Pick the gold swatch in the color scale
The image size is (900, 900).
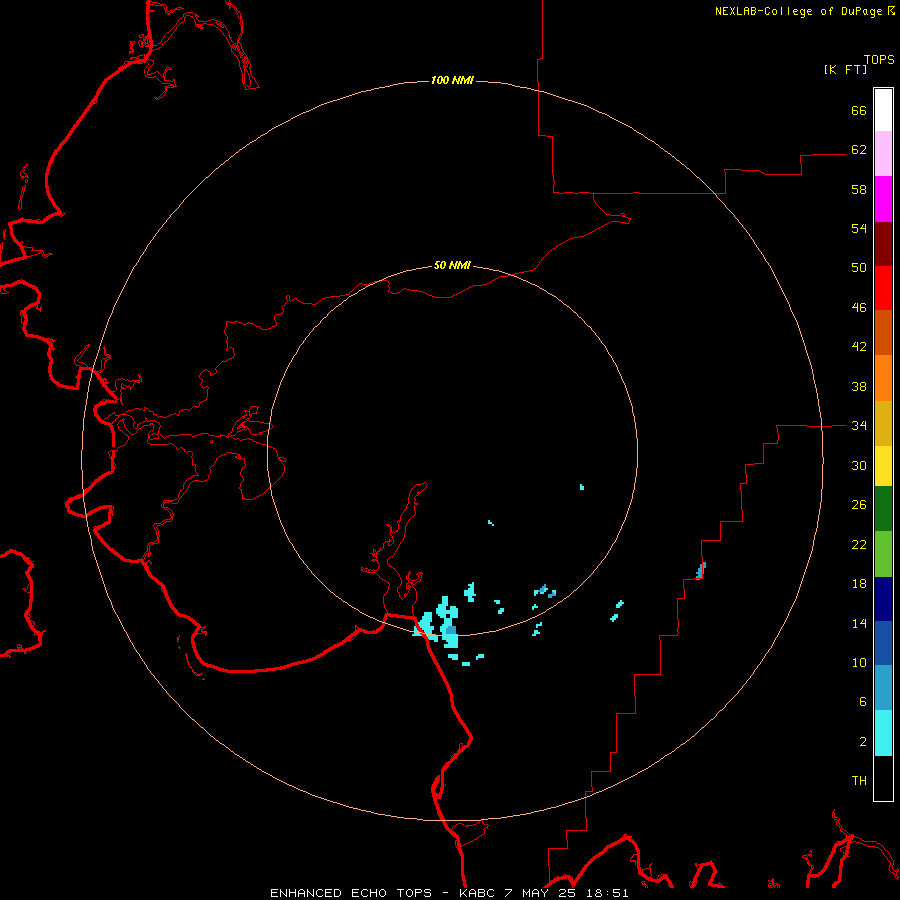(883, 423)
